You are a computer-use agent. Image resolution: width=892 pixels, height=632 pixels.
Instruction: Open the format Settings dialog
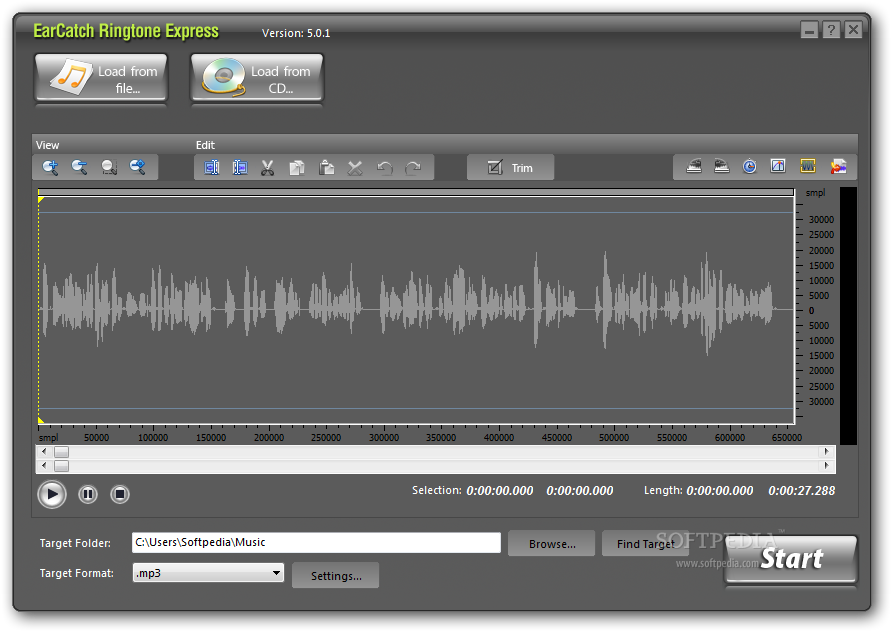(x=336, y=576)
